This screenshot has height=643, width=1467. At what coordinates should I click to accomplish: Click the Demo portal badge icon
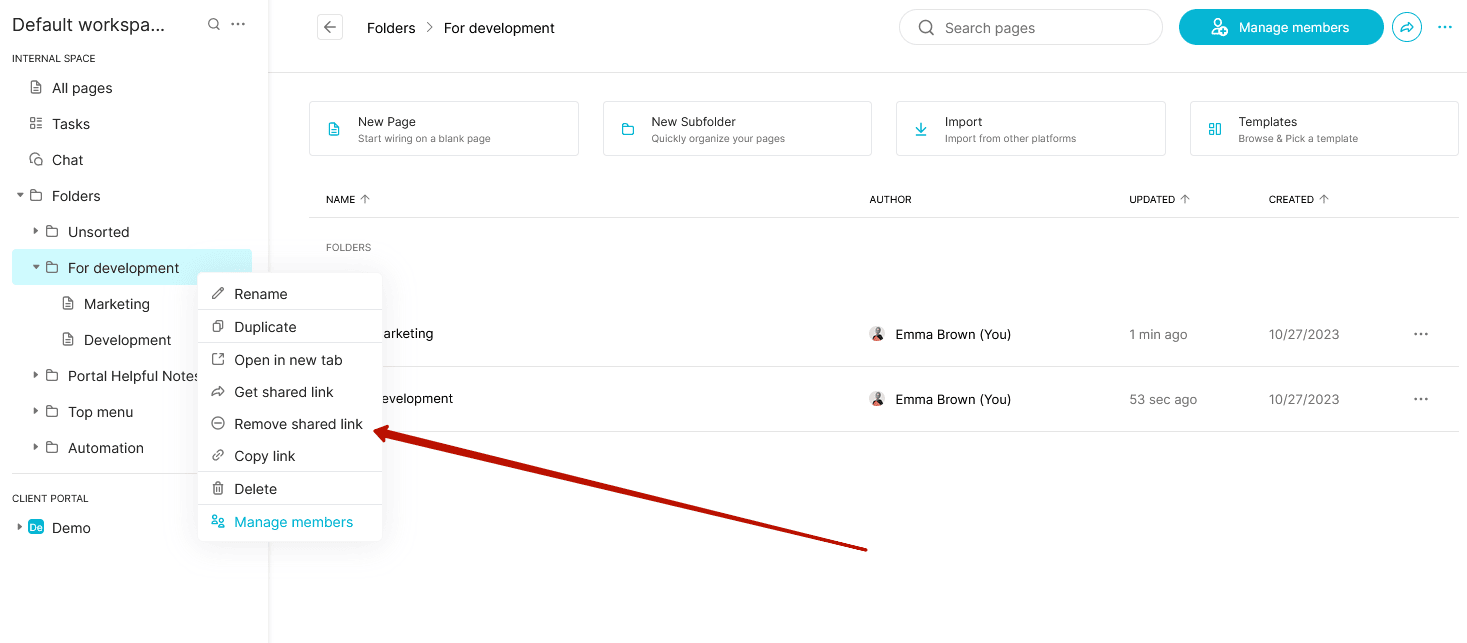pyautogui.click(x=36, y=528)
